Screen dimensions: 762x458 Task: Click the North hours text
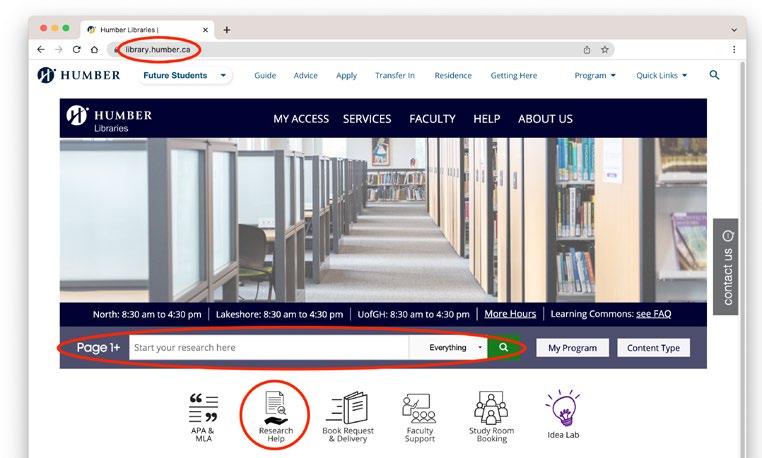[147, 314]
